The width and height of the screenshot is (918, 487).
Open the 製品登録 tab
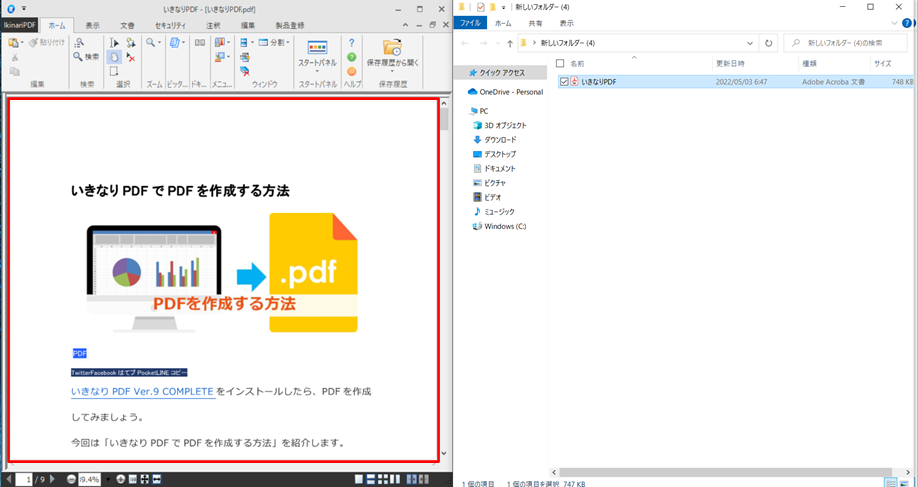coord(290,25)
